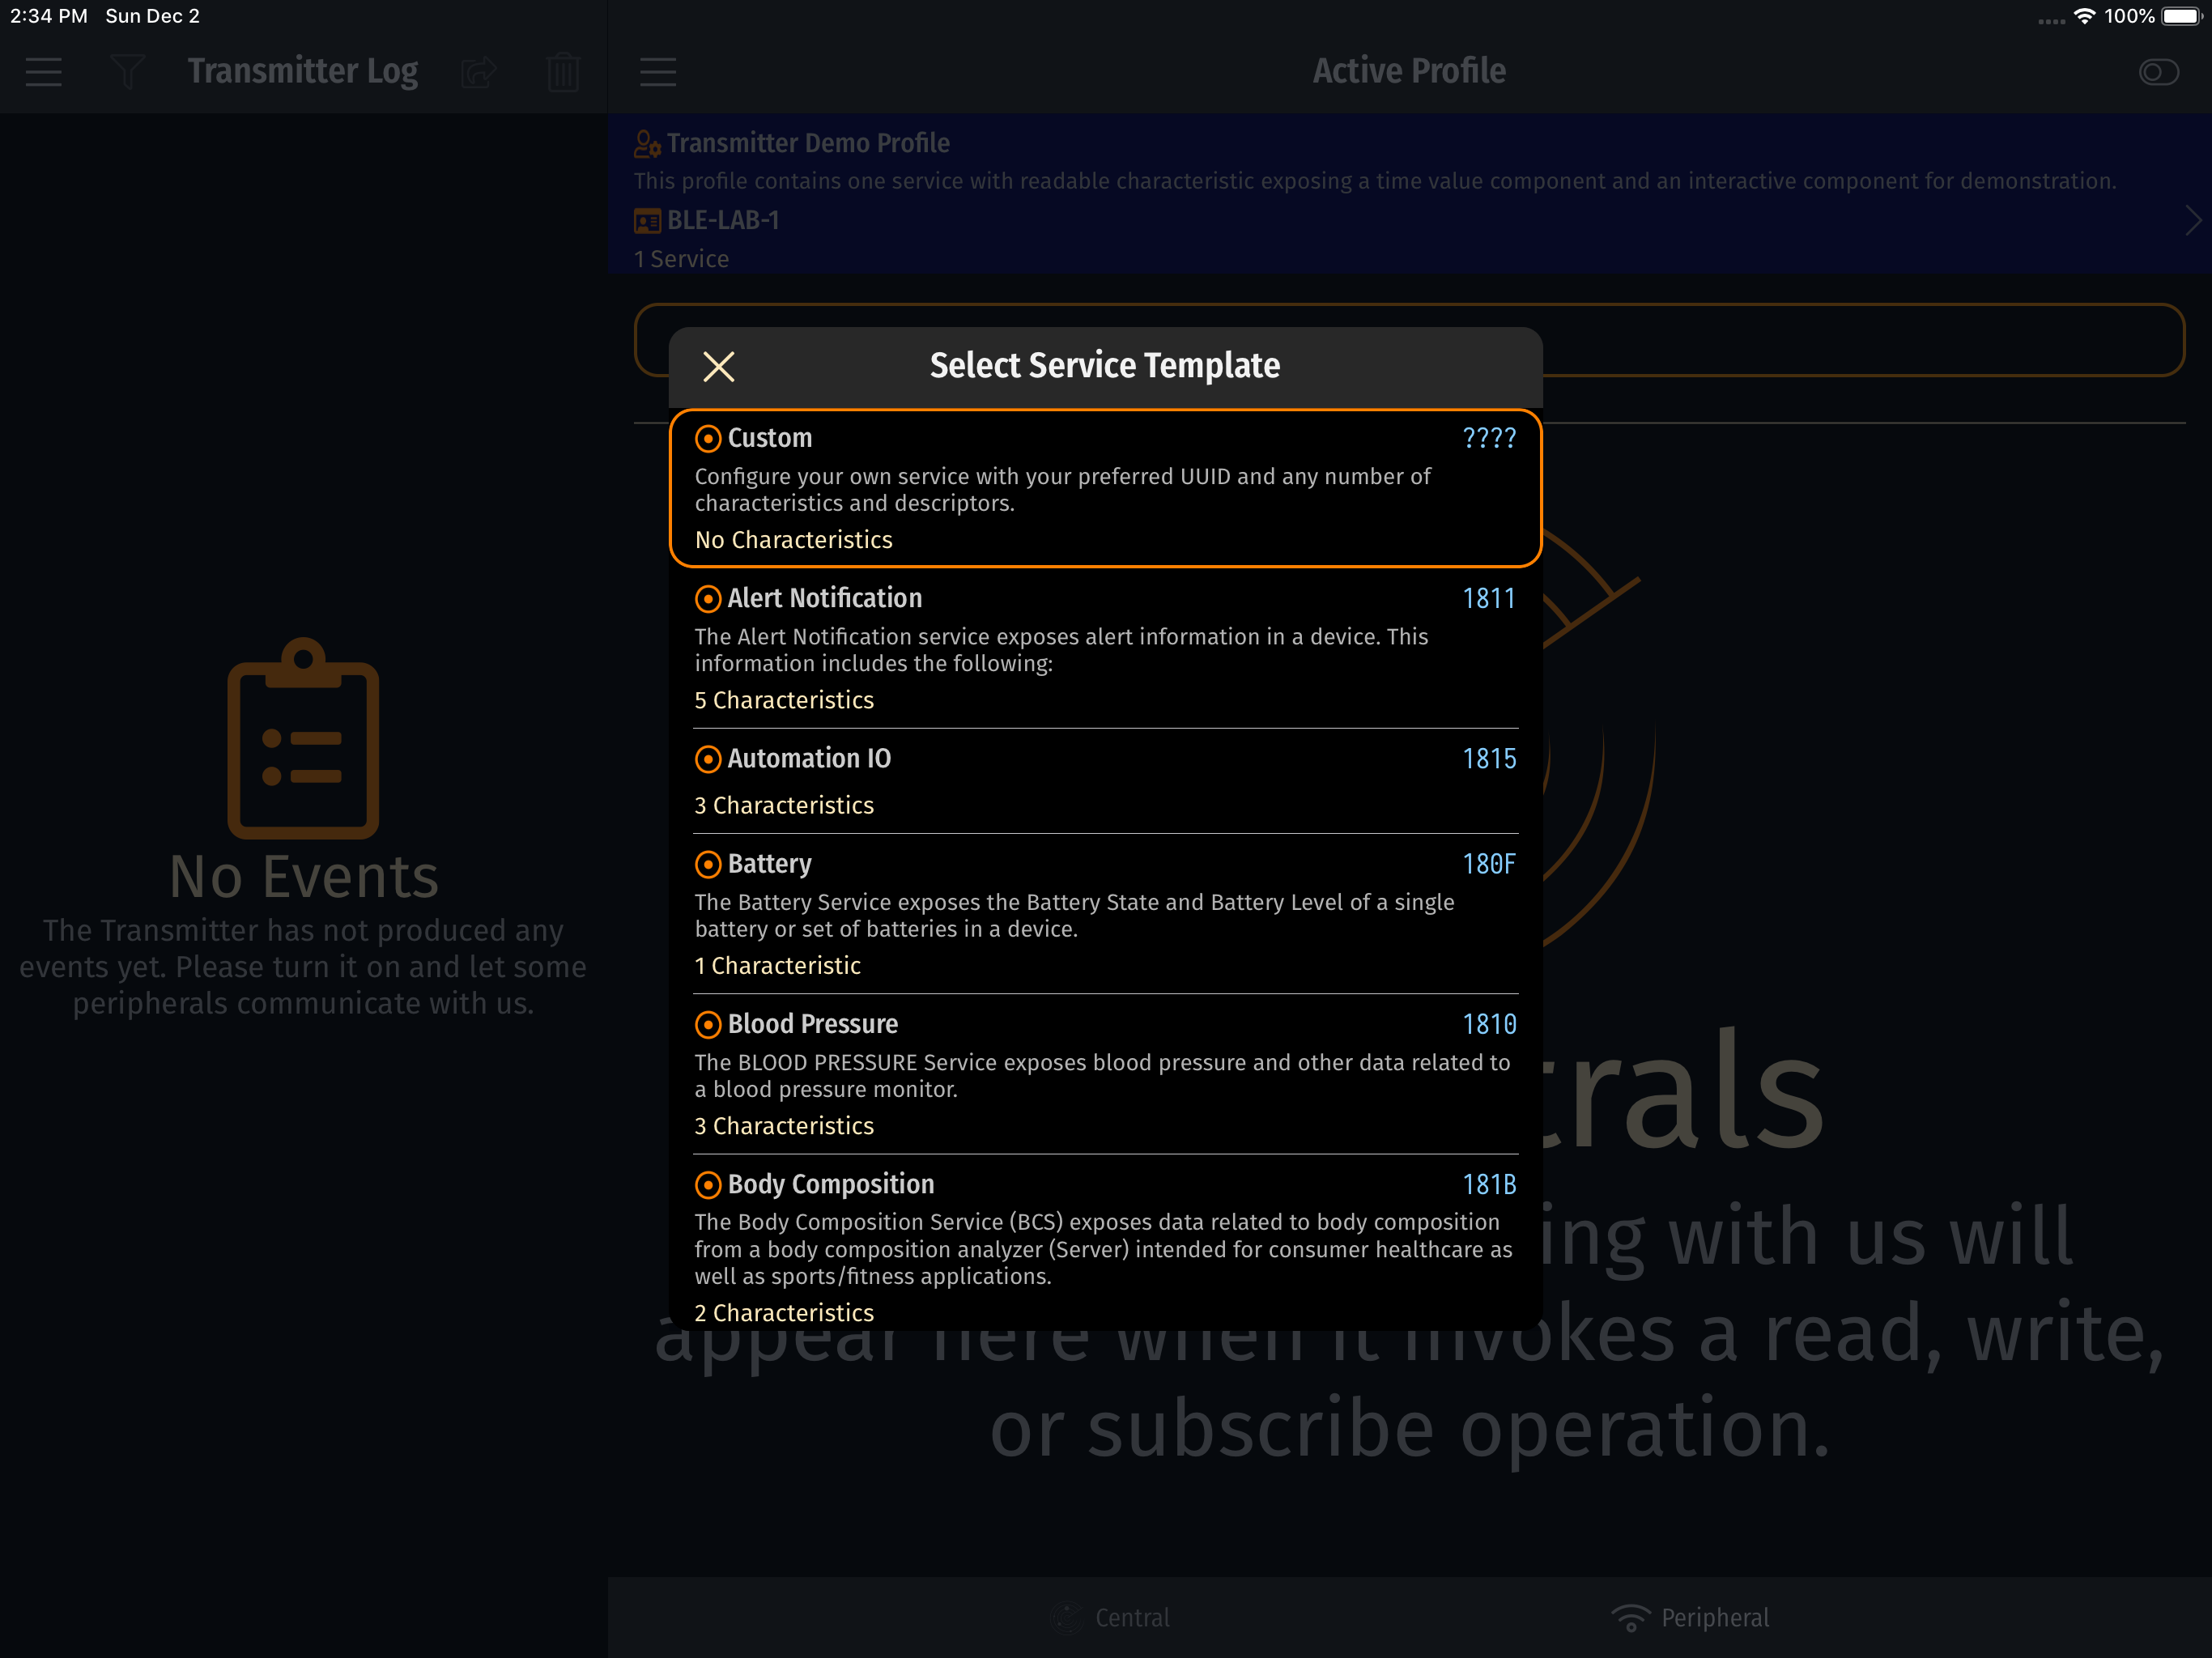The height and width of the screenshot is (1658, 2212).
Task: Click the filter funnel icon
Action: pos(127,72)
